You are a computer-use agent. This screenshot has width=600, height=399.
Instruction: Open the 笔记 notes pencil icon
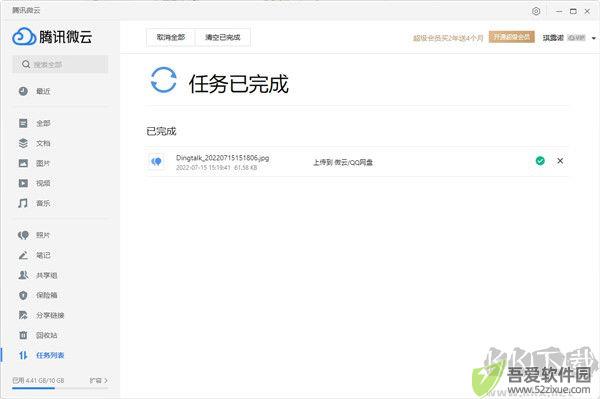click(23, 255)
